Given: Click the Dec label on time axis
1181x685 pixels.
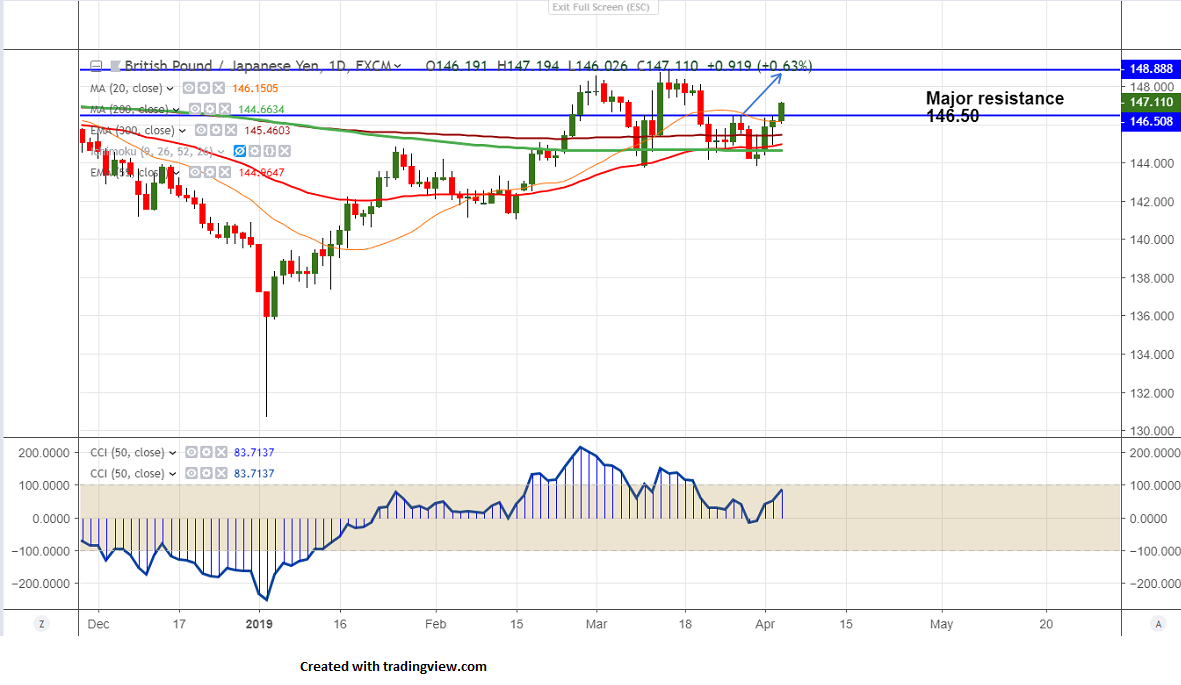Looking at the screenshot, I should tap(98, 624).
